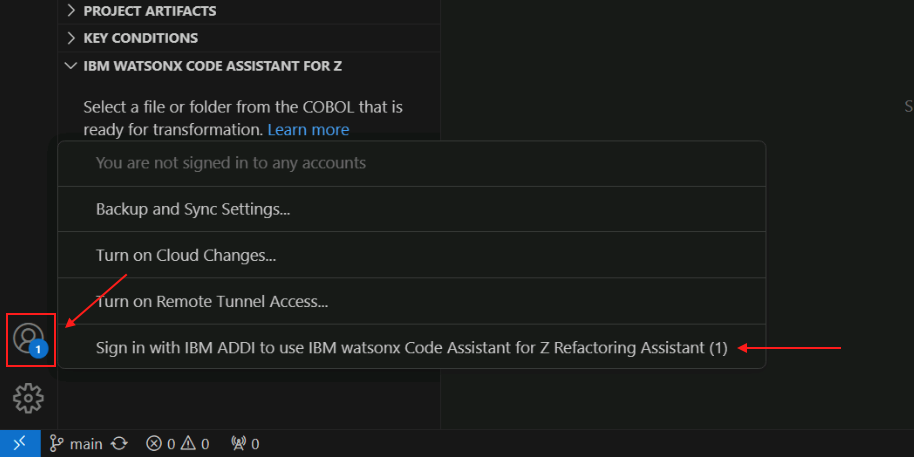Open warnings count in status bar
This screenshot has height=457, width=914.
[x=195, y=444]
